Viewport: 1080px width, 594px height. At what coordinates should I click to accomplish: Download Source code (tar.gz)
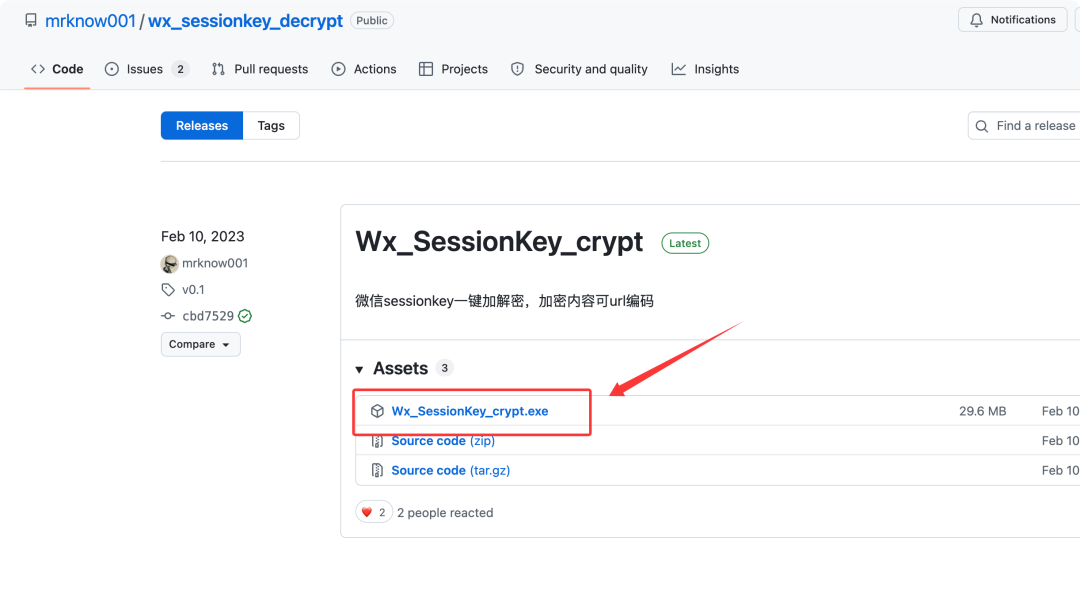click(x=450, y=471)
